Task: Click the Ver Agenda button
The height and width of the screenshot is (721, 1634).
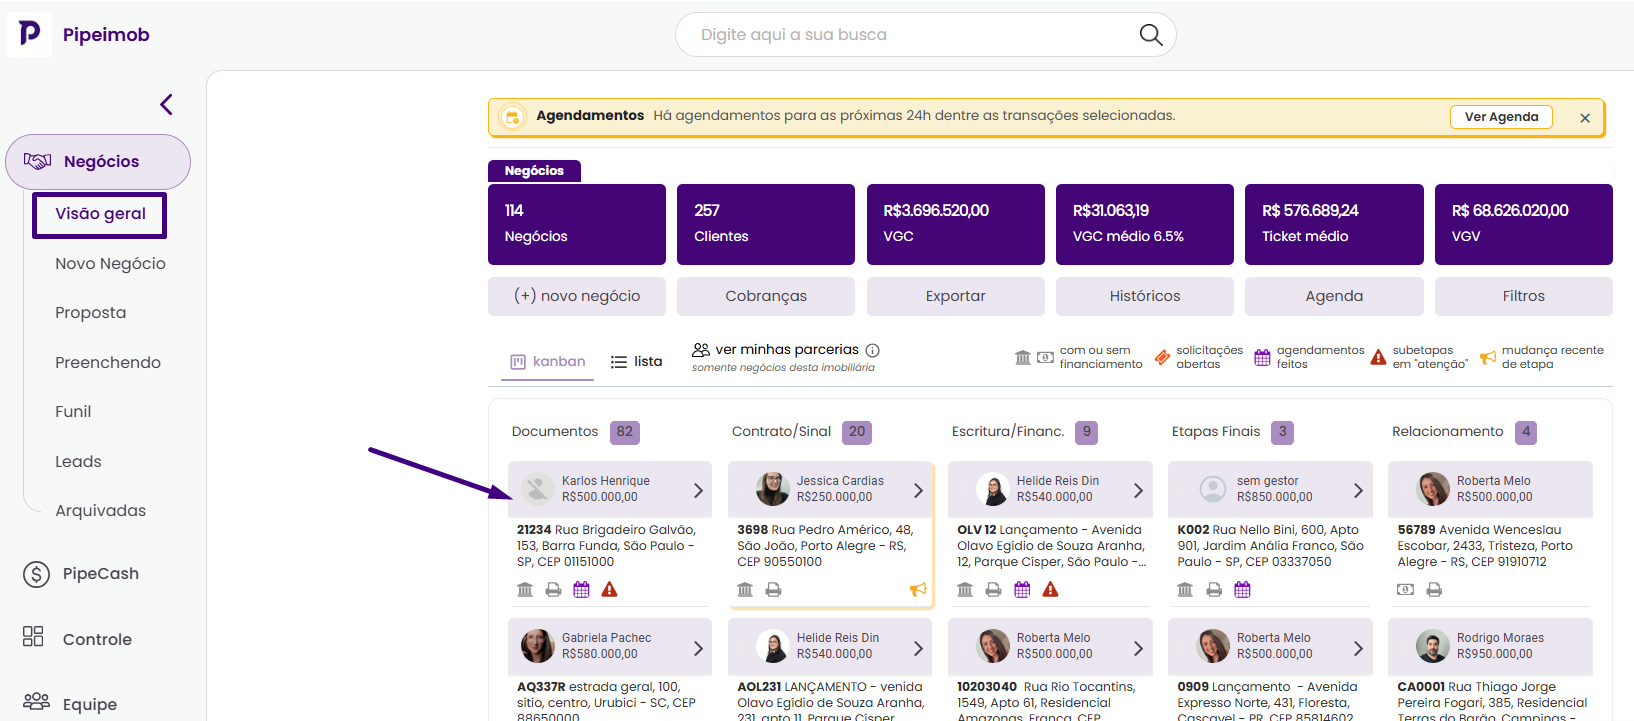Action: [x=1501, y=117]
